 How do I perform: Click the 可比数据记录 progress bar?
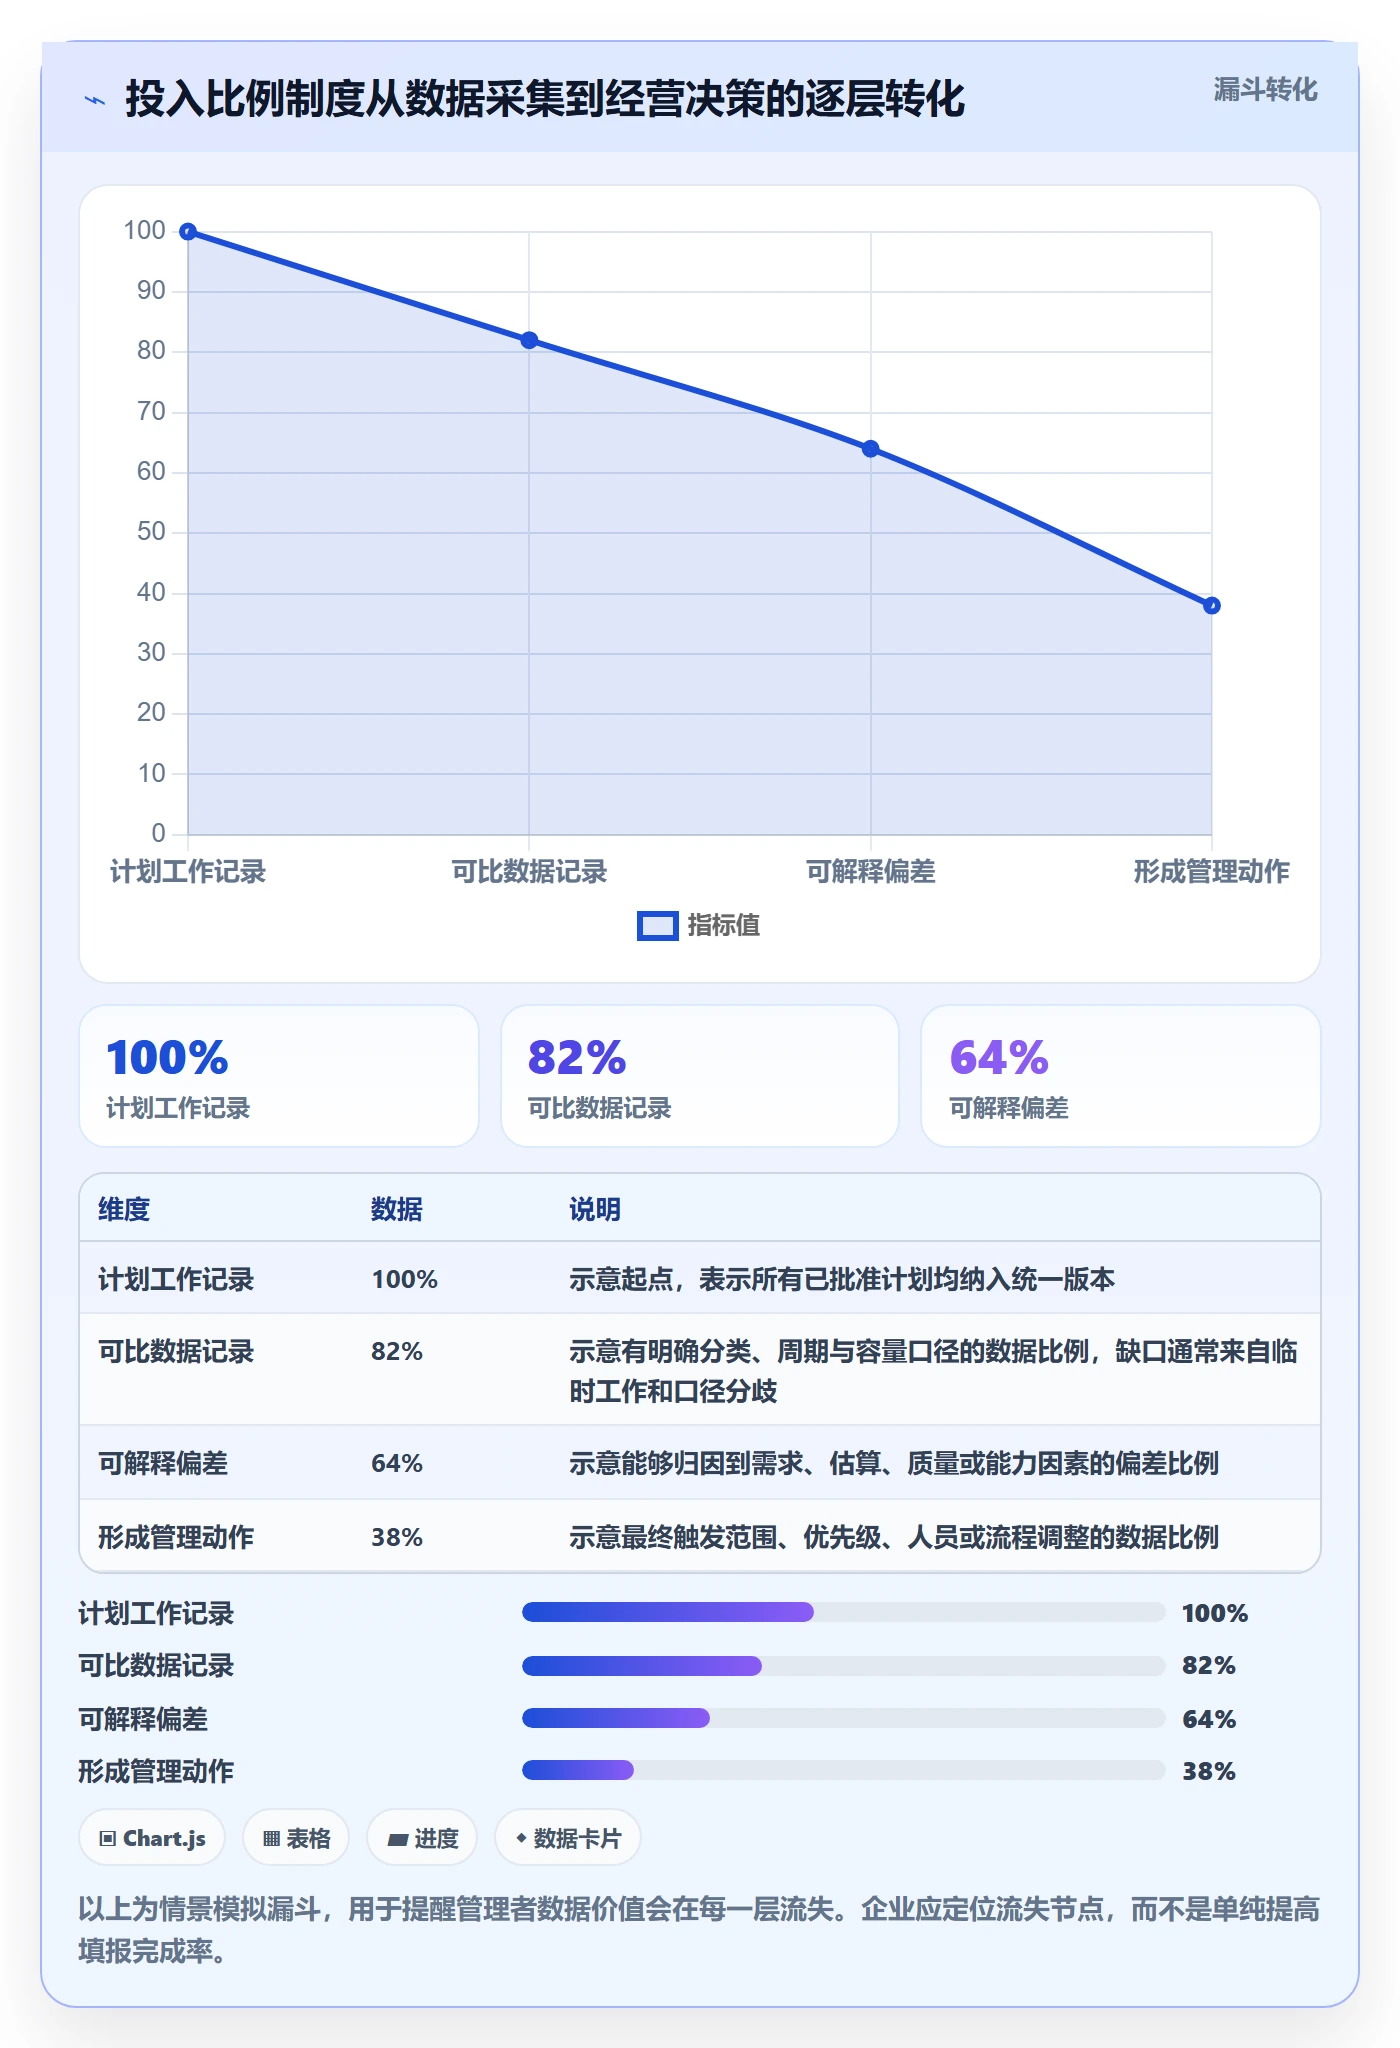click(x=844, y=1666)
